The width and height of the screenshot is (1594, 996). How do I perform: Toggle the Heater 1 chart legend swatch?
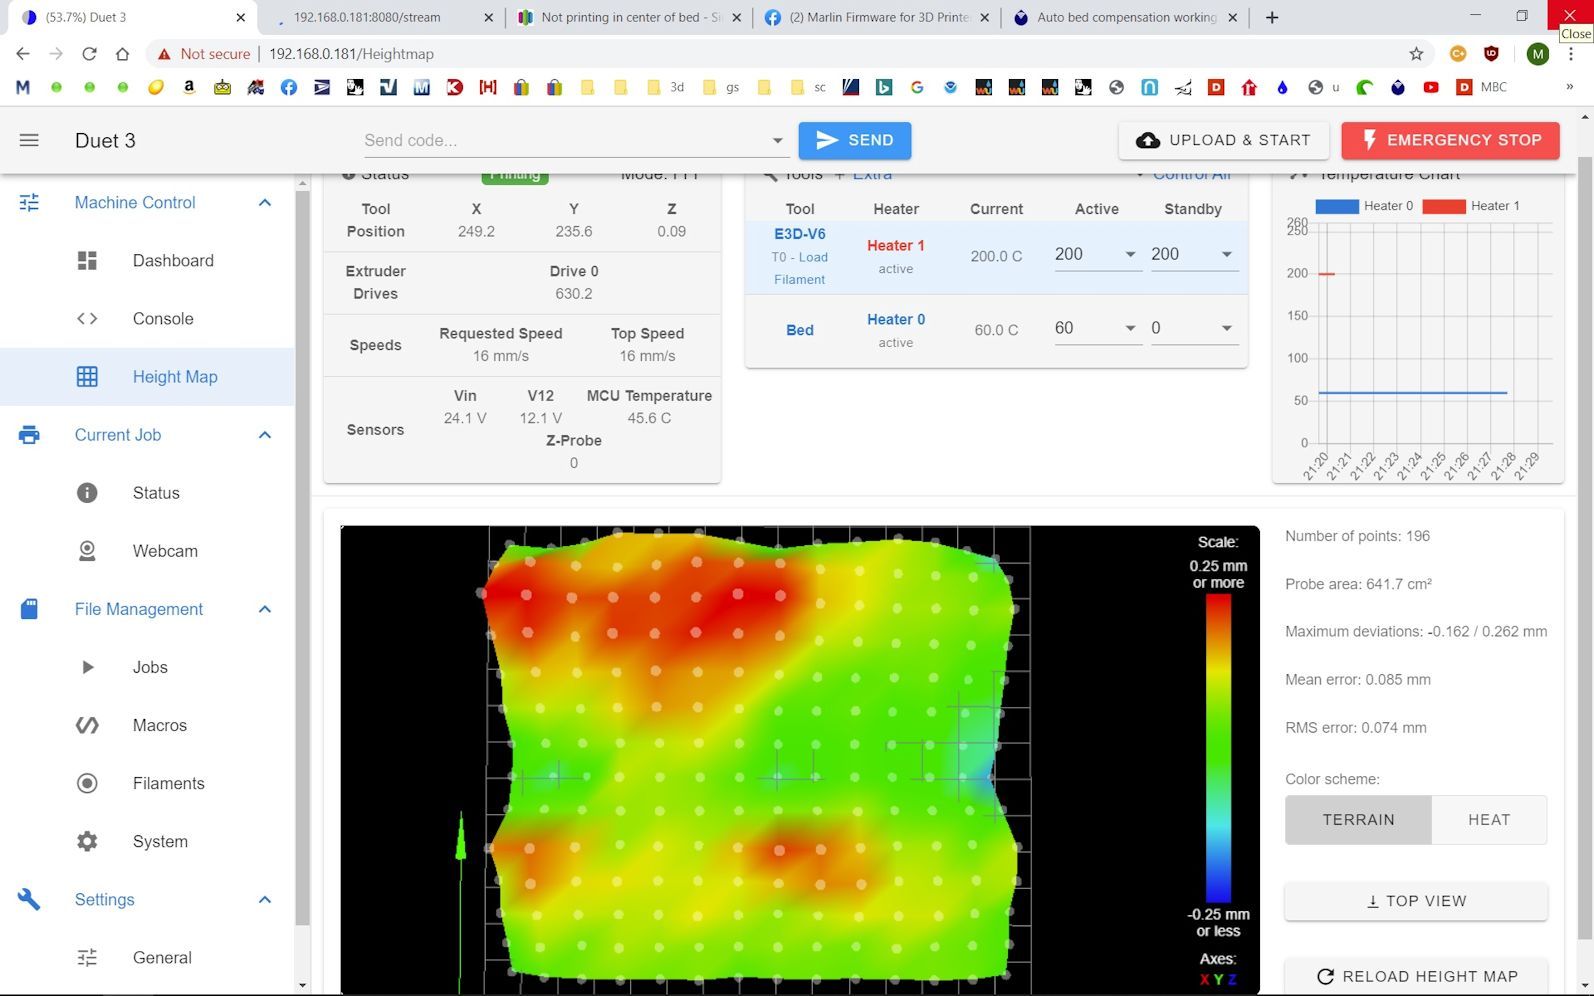pos(1444,206)
